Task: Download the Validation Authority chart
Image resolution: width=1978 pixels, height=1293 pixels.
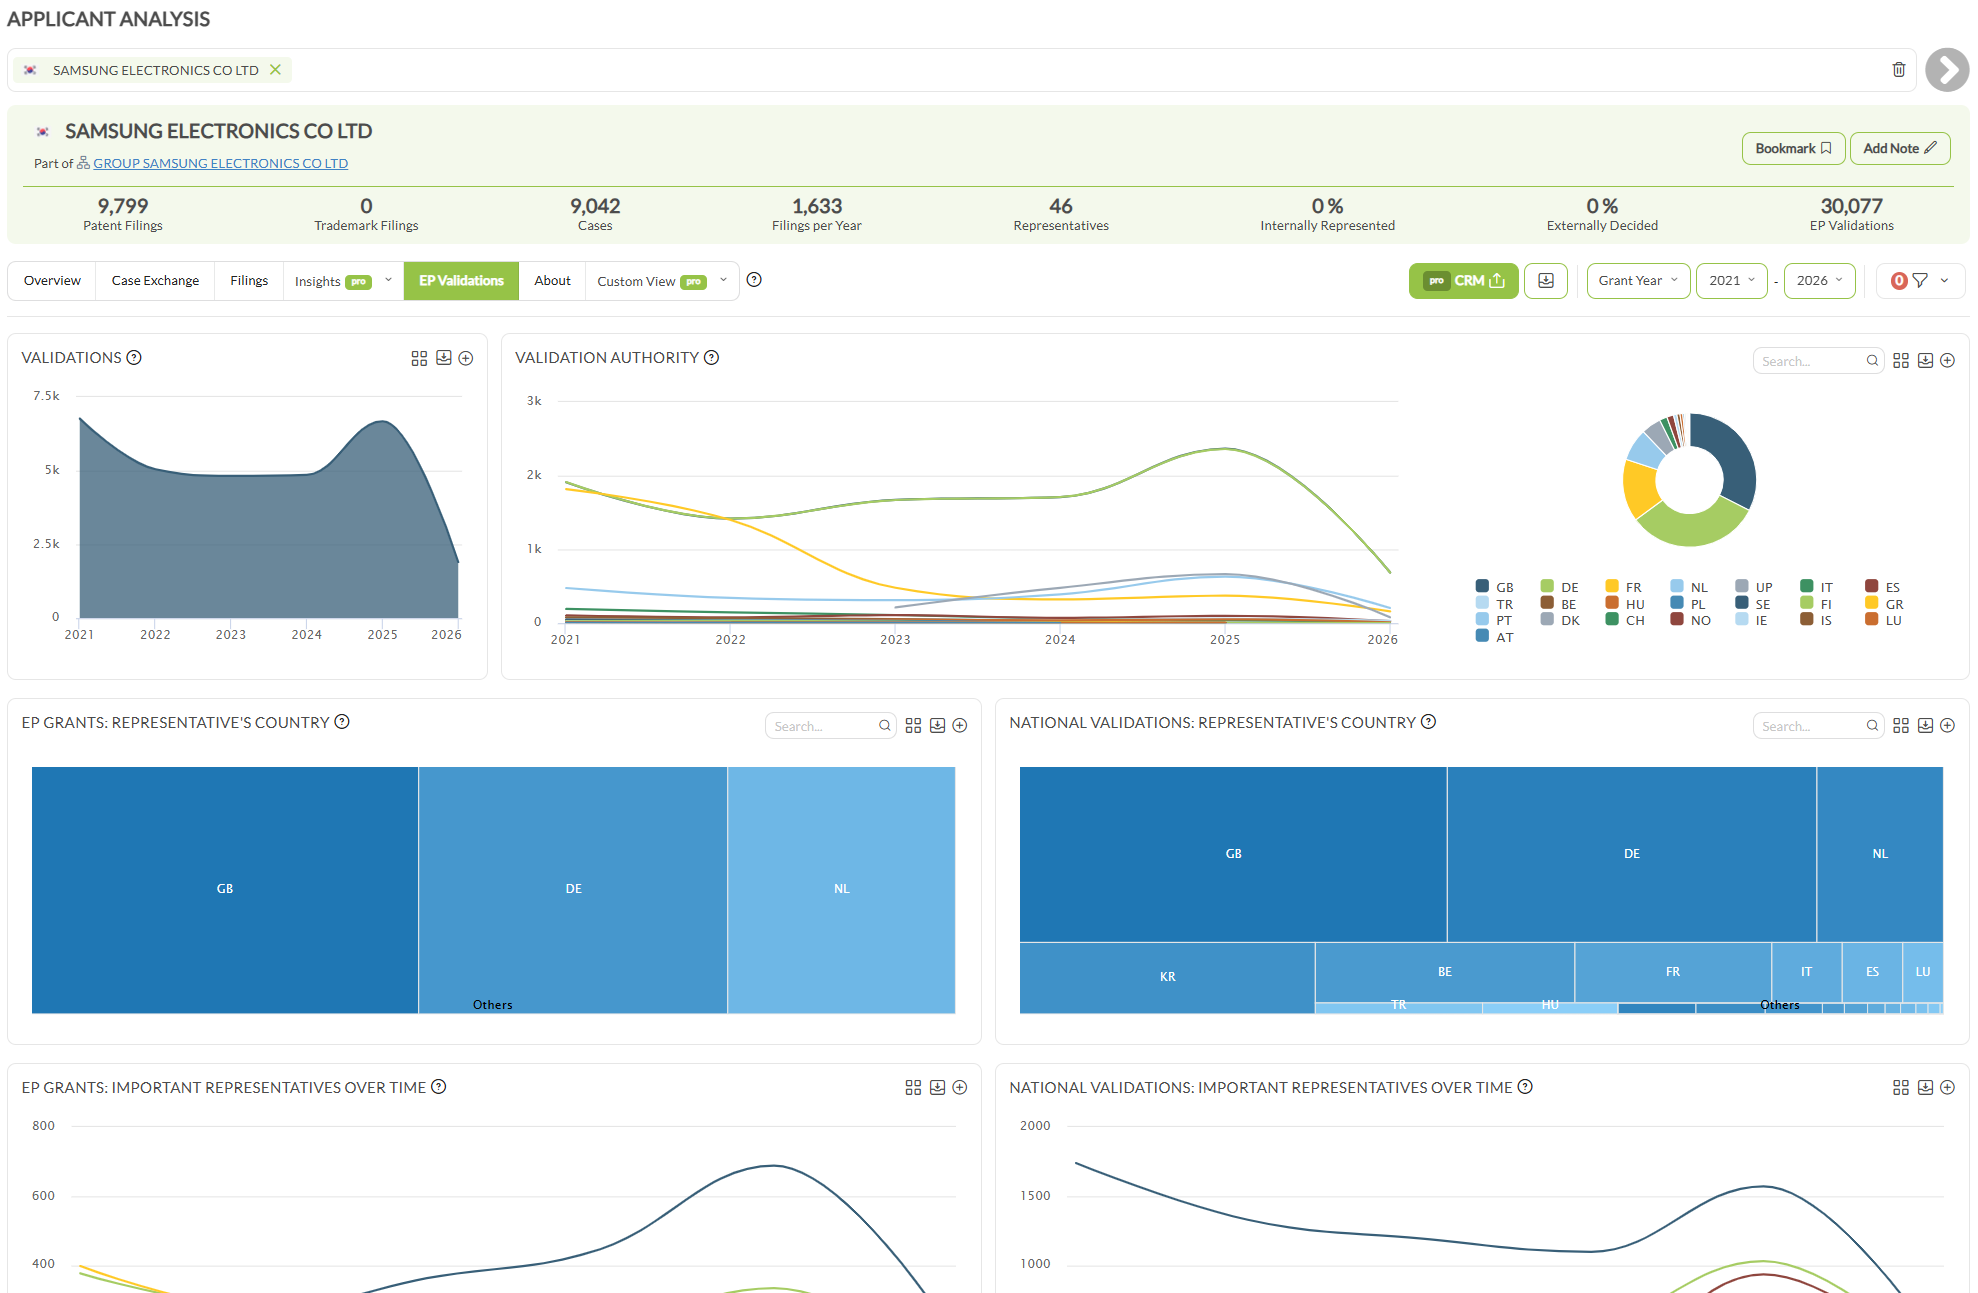Action: (x=1925, y=360)
